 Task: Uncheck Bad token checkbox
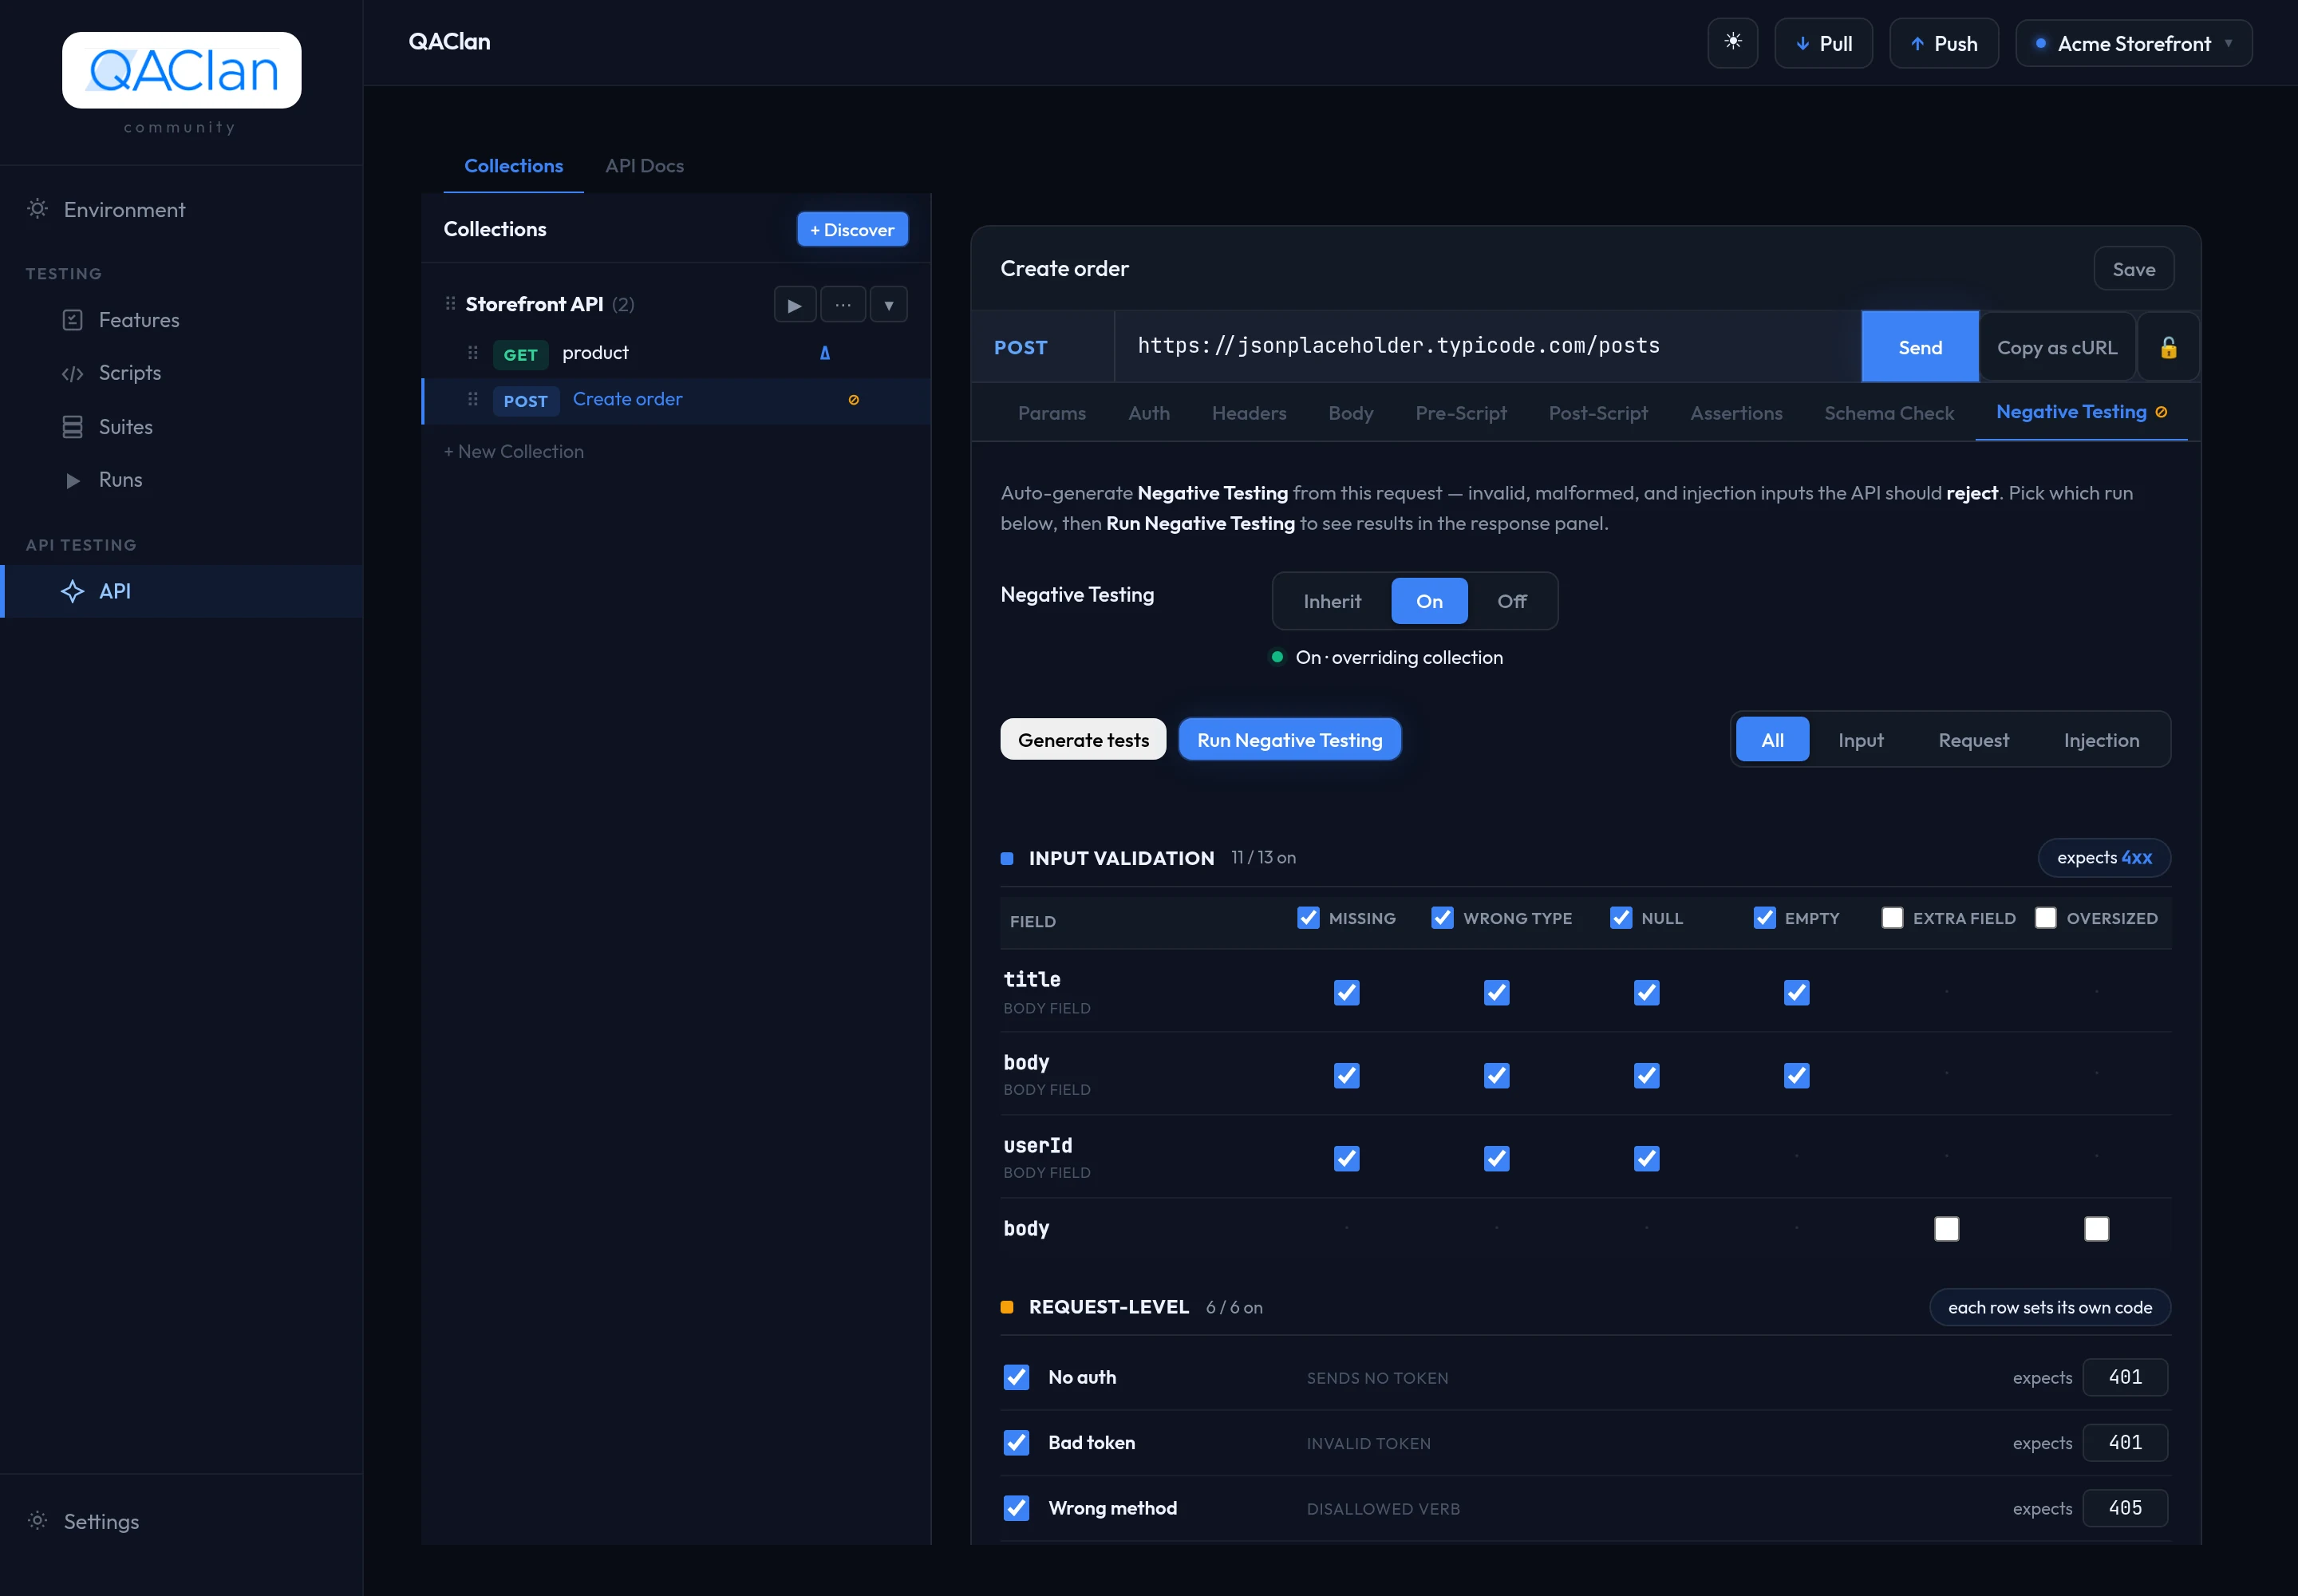tap(1016, 1443)
